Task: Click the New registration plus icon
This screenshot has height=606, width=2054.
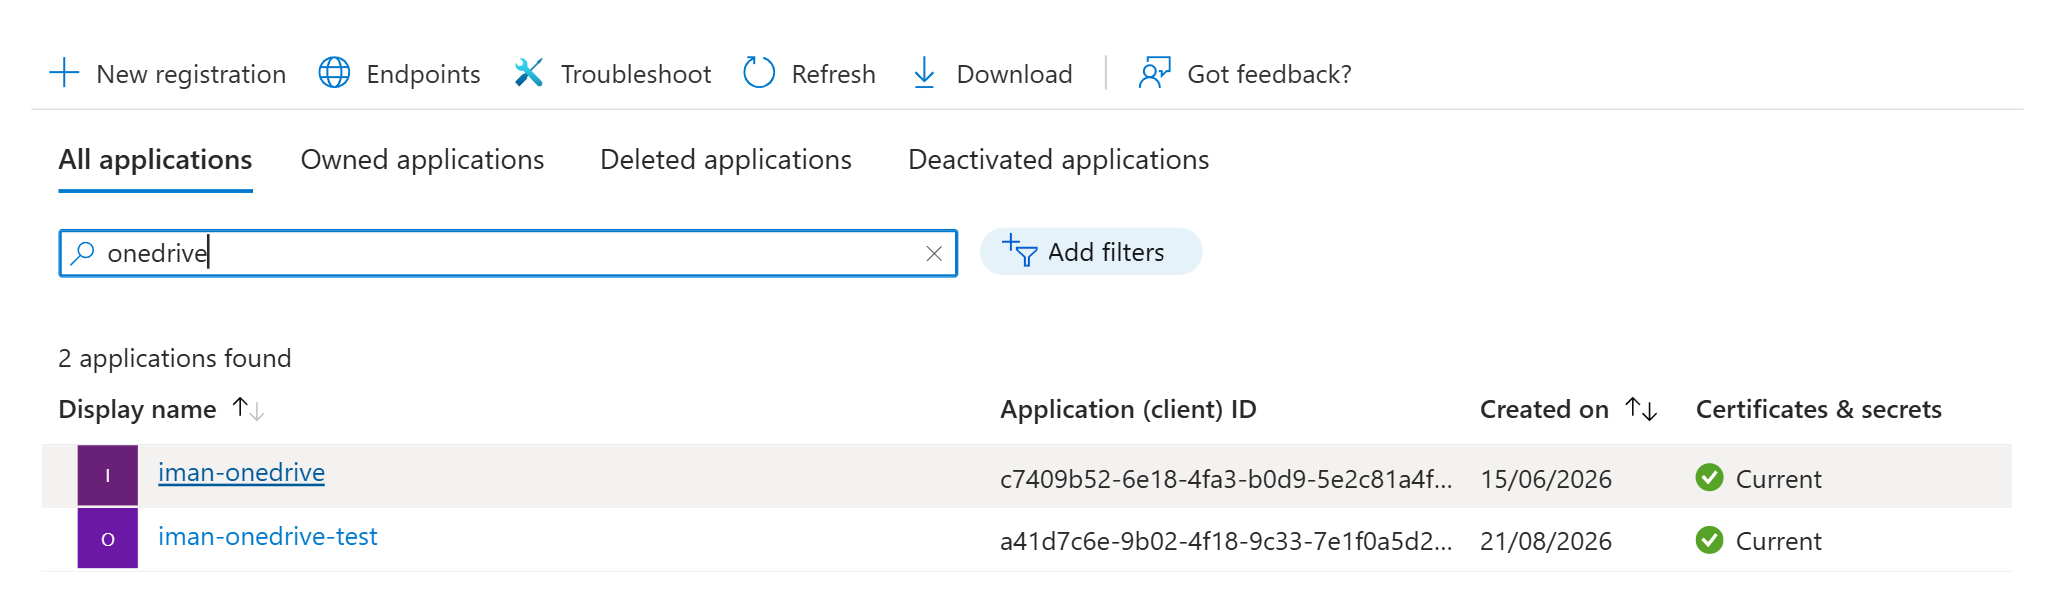Action: [x=64, y=73]
